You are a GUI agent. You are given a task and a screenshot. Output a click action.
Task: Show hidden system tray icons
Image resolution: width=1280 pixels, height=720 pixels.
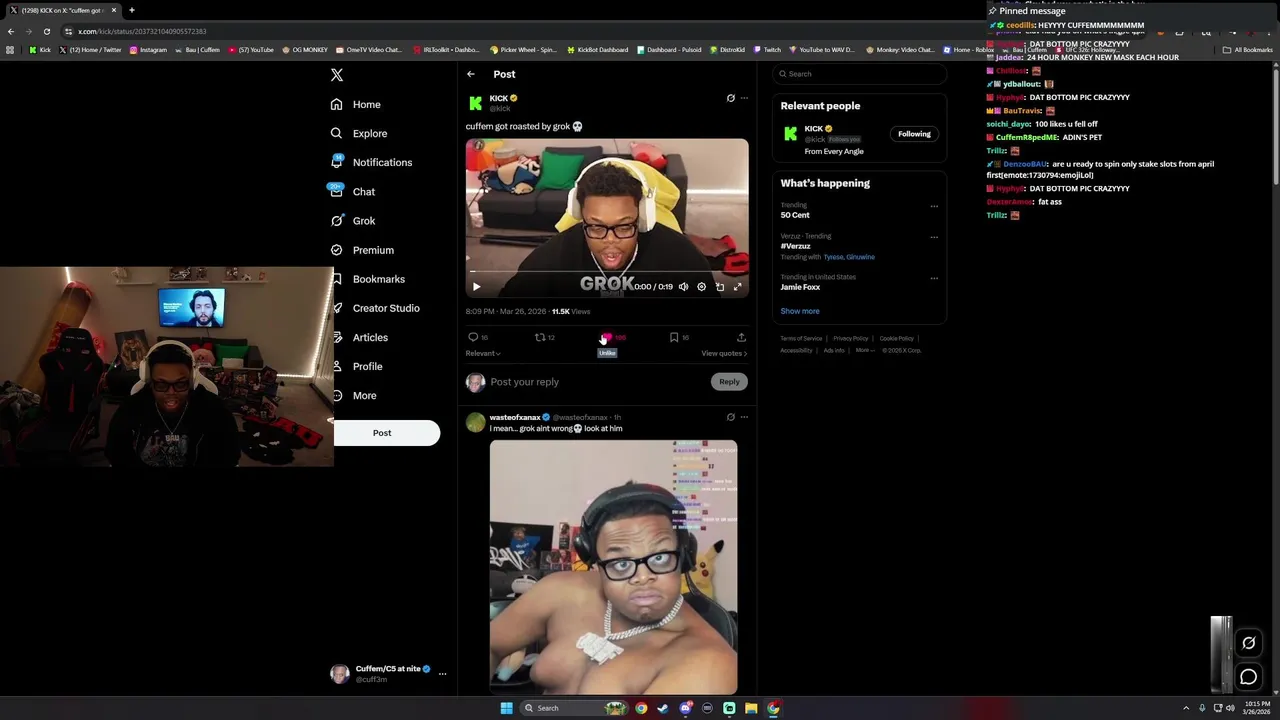point(1186,708)
